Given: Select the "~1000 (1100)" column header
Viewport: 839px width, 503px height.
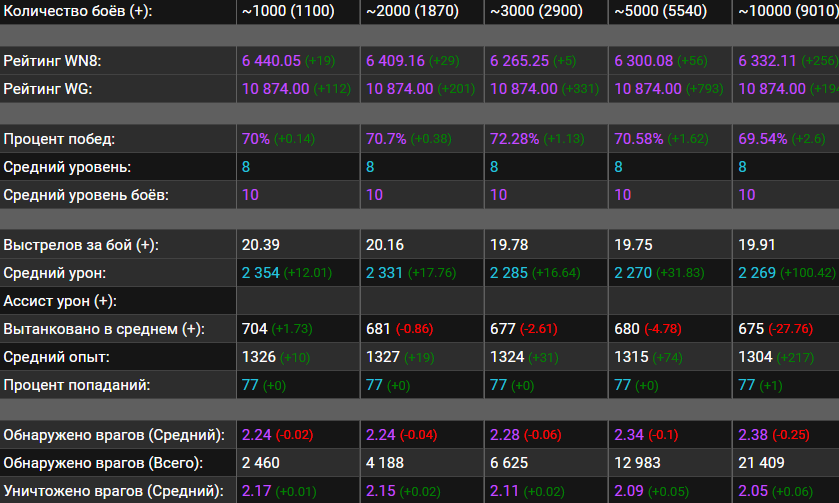Looking at the screenshot, I should [x=288, y=11].
